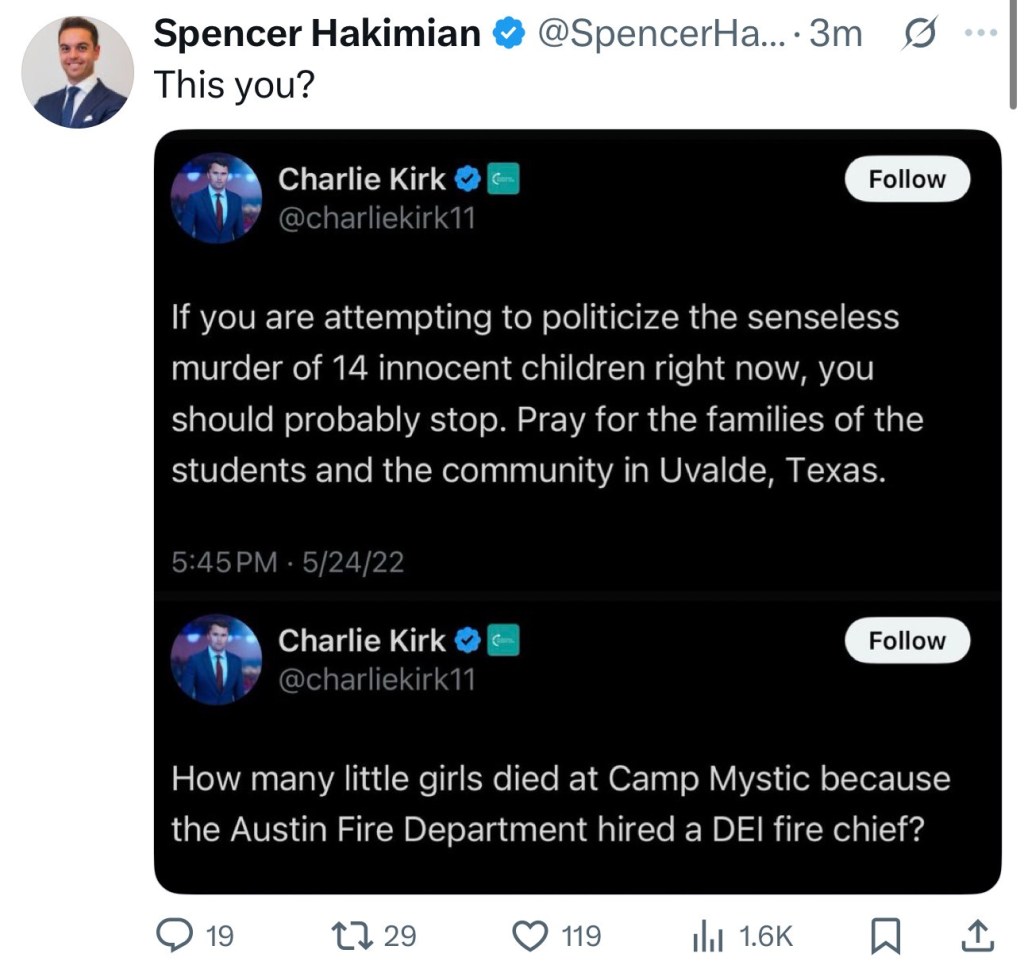Click Spencer Hakimian's blue verified badge
This screenshot has height=969, width=1024.
(508, 35)
